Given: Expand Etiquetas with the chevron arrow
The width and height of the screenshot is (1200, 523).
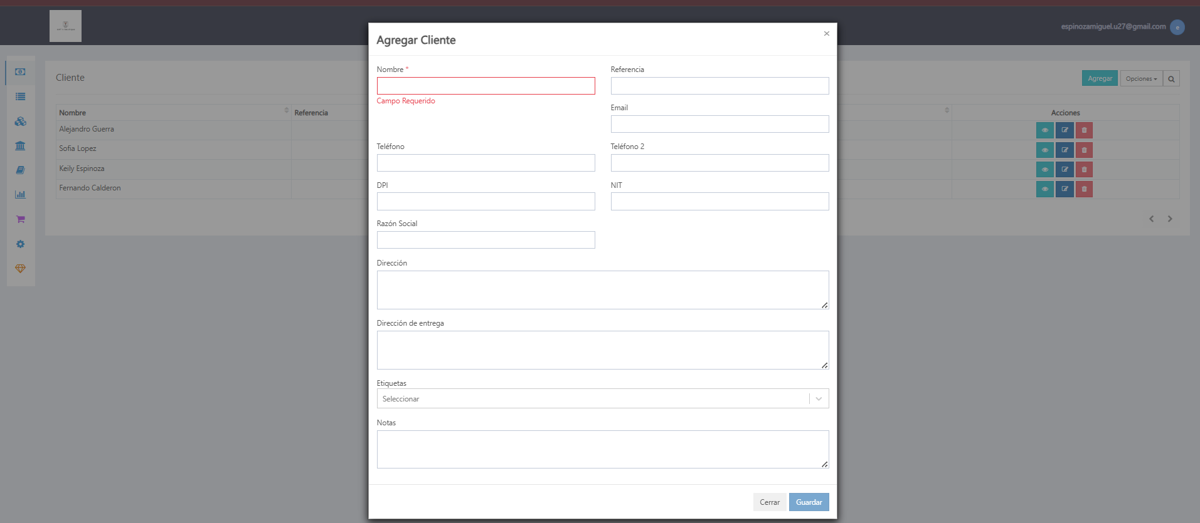Looking at the screenshot, I should 819,399.
